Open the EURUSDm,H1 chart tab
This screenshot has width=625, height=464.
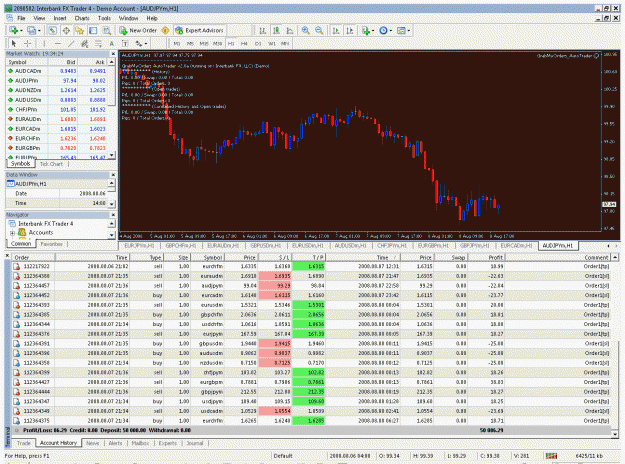point(308,246)
